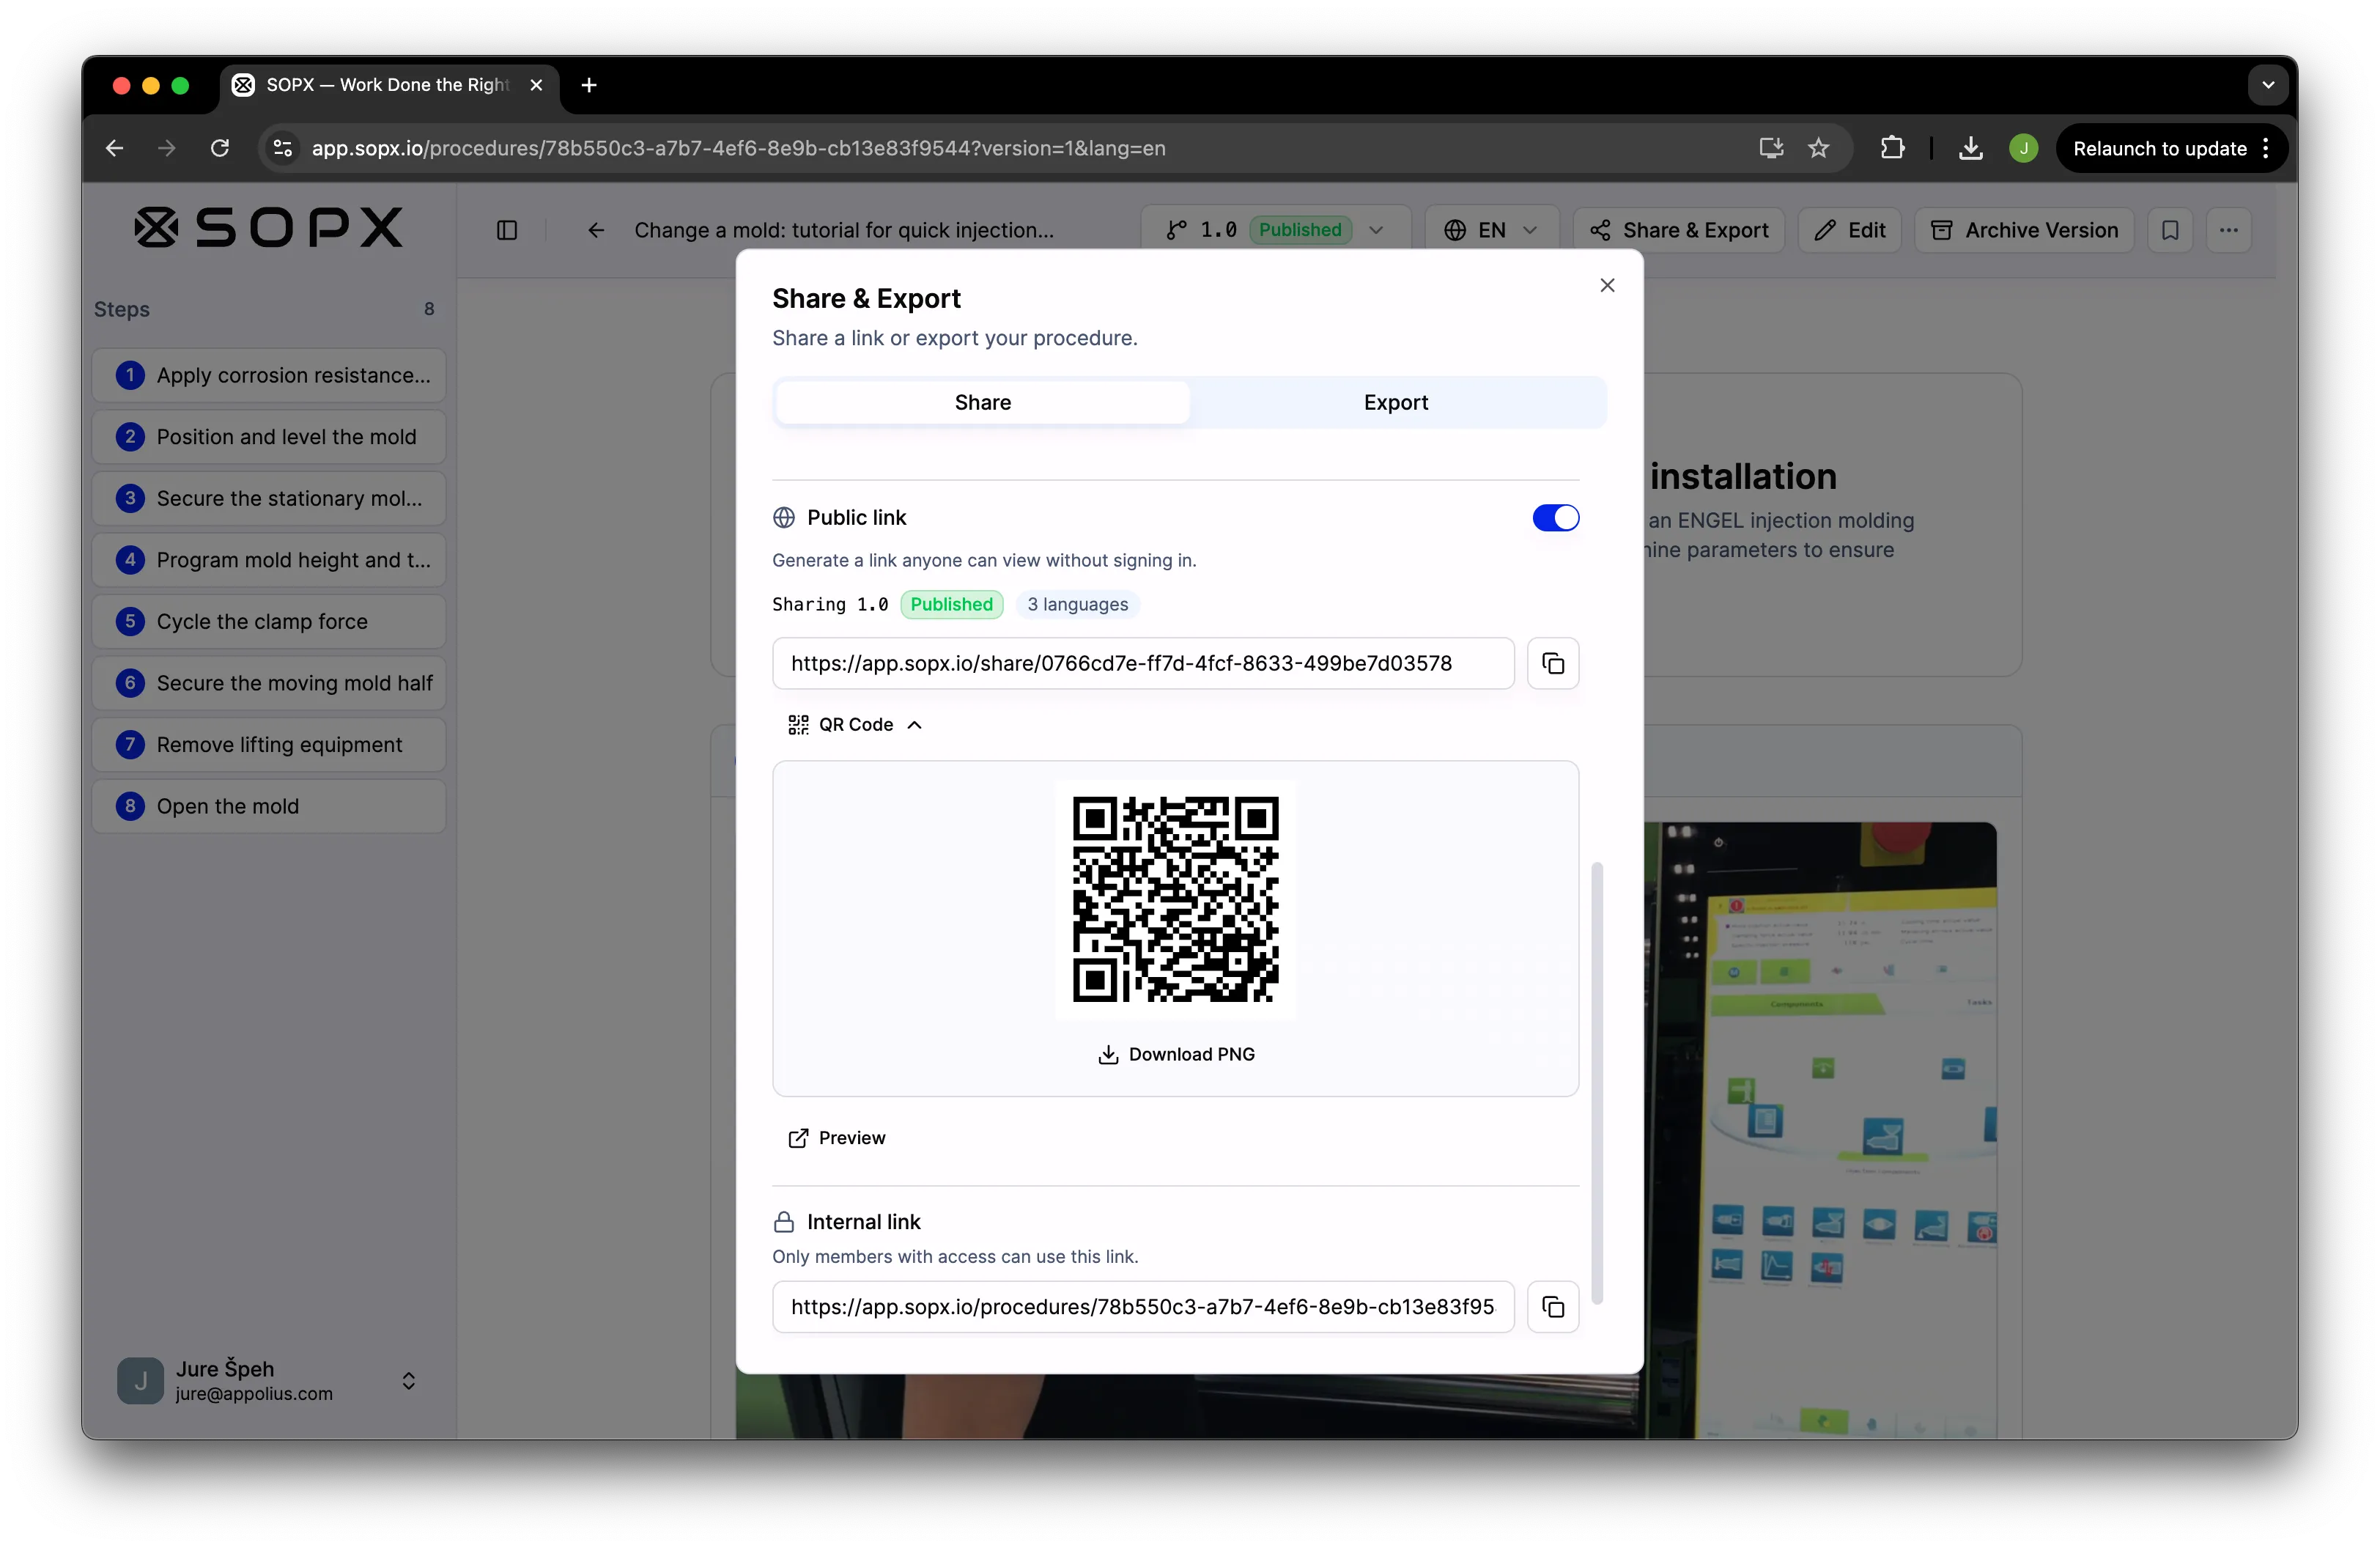
Task: Click the internal link URL field
Action: pos(1143,1306)
